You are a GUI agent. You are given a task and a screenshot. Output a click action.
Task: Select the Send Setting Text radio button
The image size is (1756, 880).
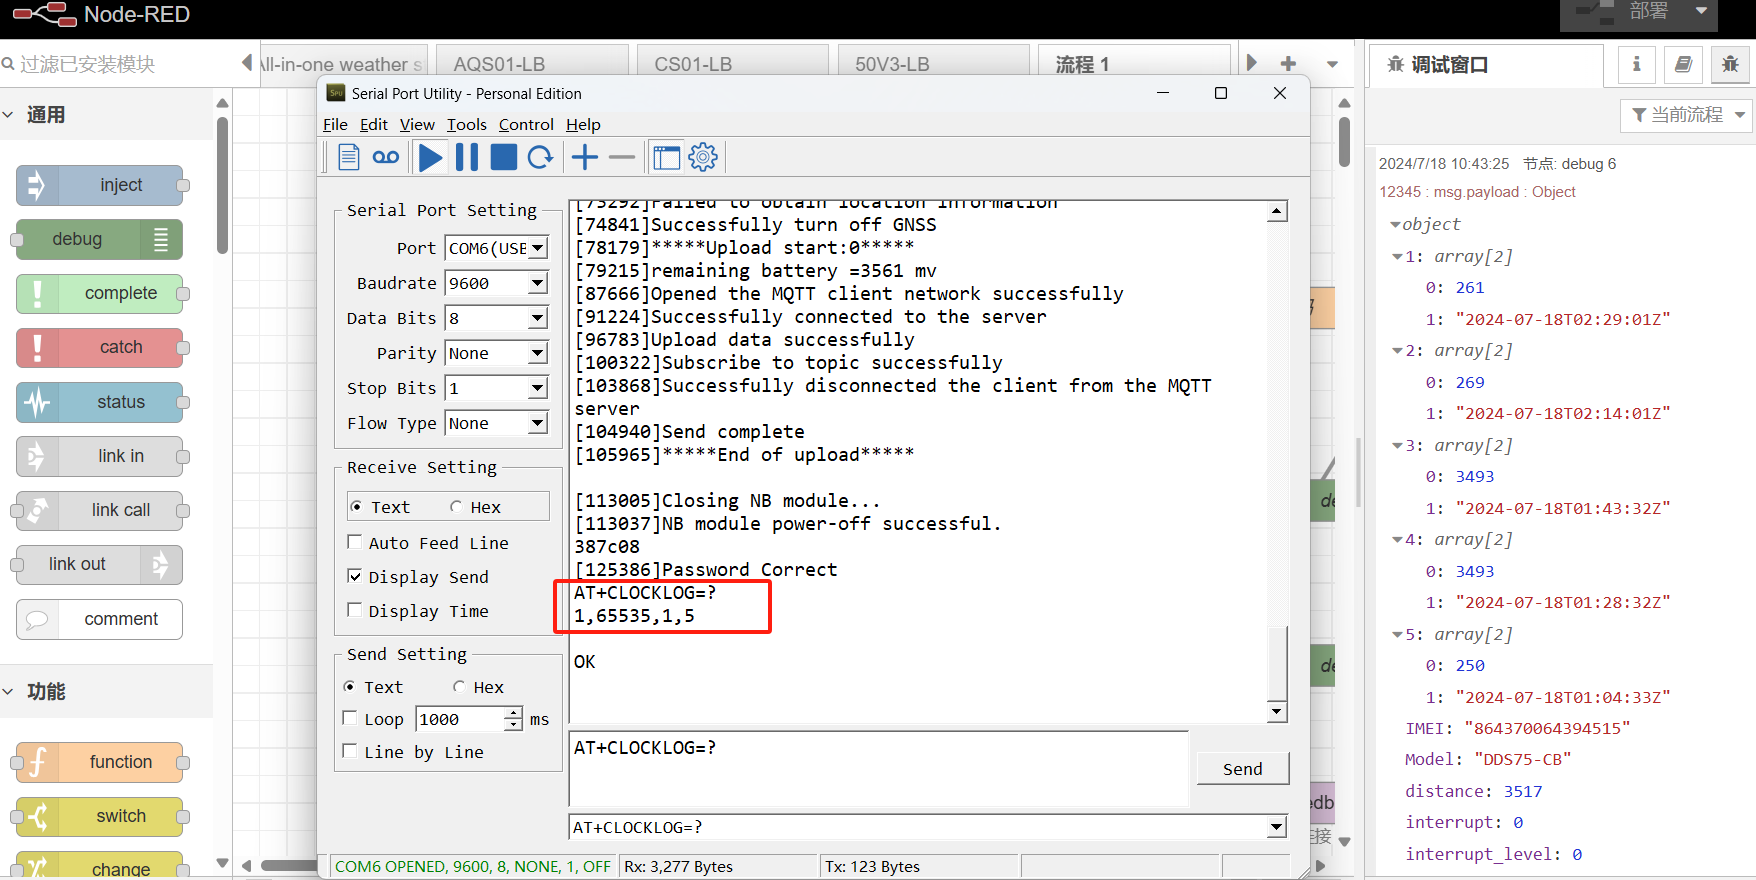349,687
